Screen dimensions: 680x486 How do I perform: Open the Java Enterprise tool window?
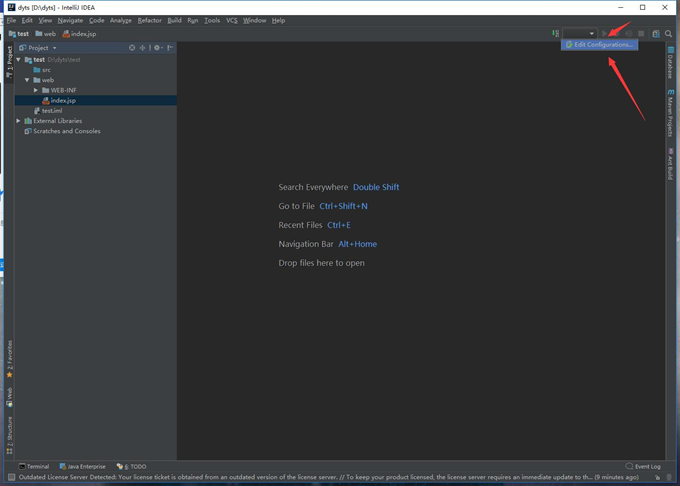(82, 466)
